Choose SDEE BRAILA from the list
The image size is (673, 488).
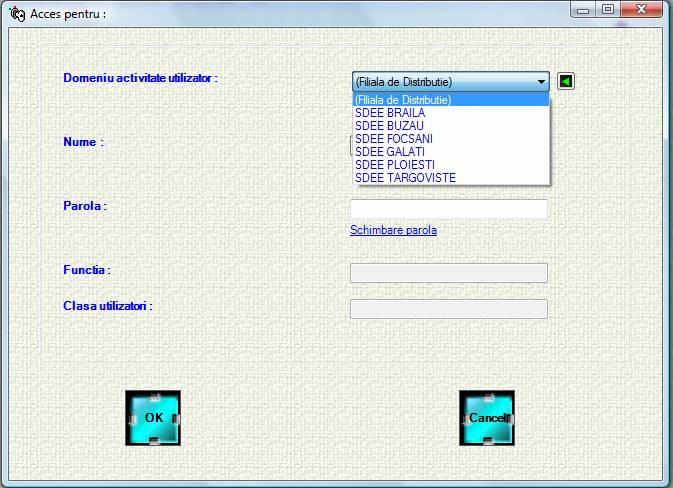451,113
